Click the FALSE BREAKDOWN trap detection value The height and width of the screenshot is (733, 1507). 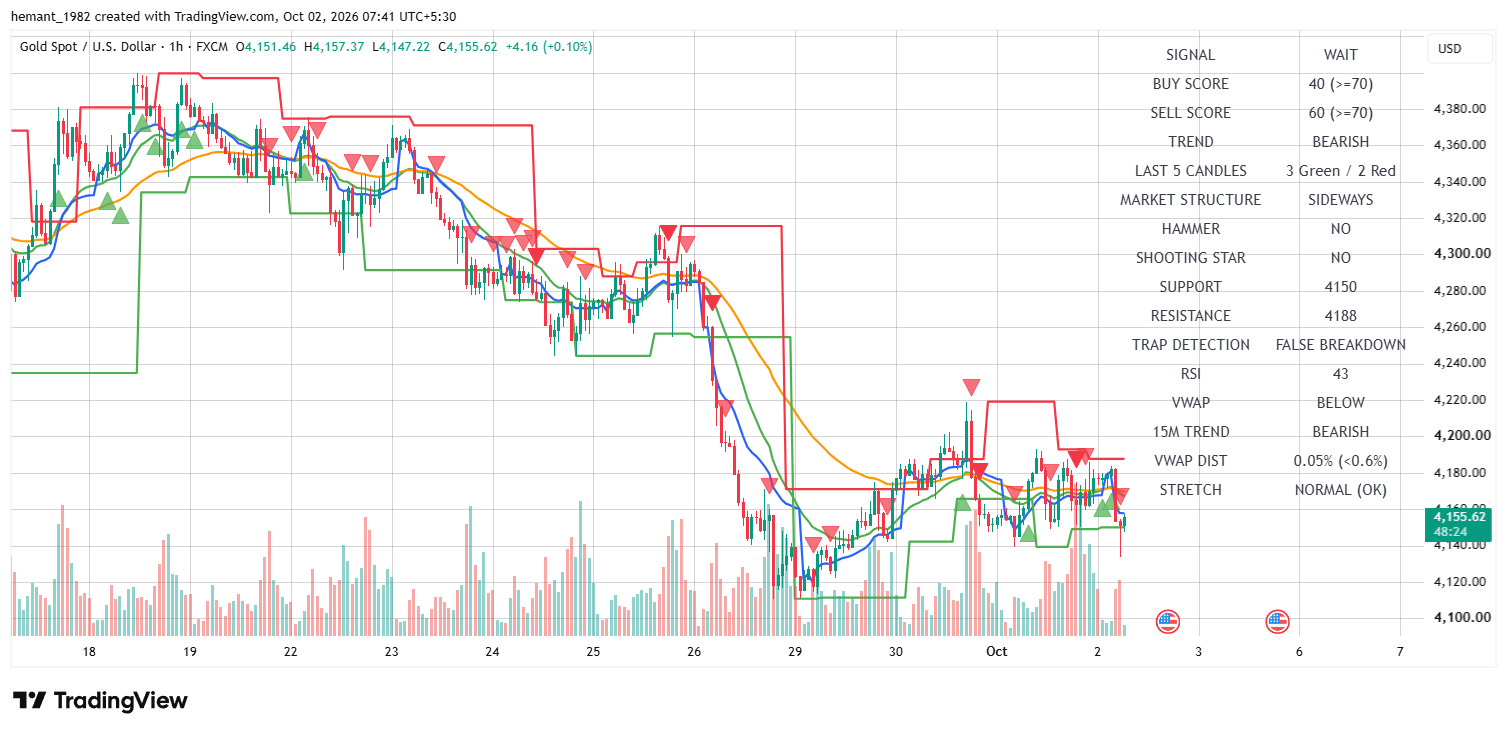pyautogui.click(x=1340, y=345)
